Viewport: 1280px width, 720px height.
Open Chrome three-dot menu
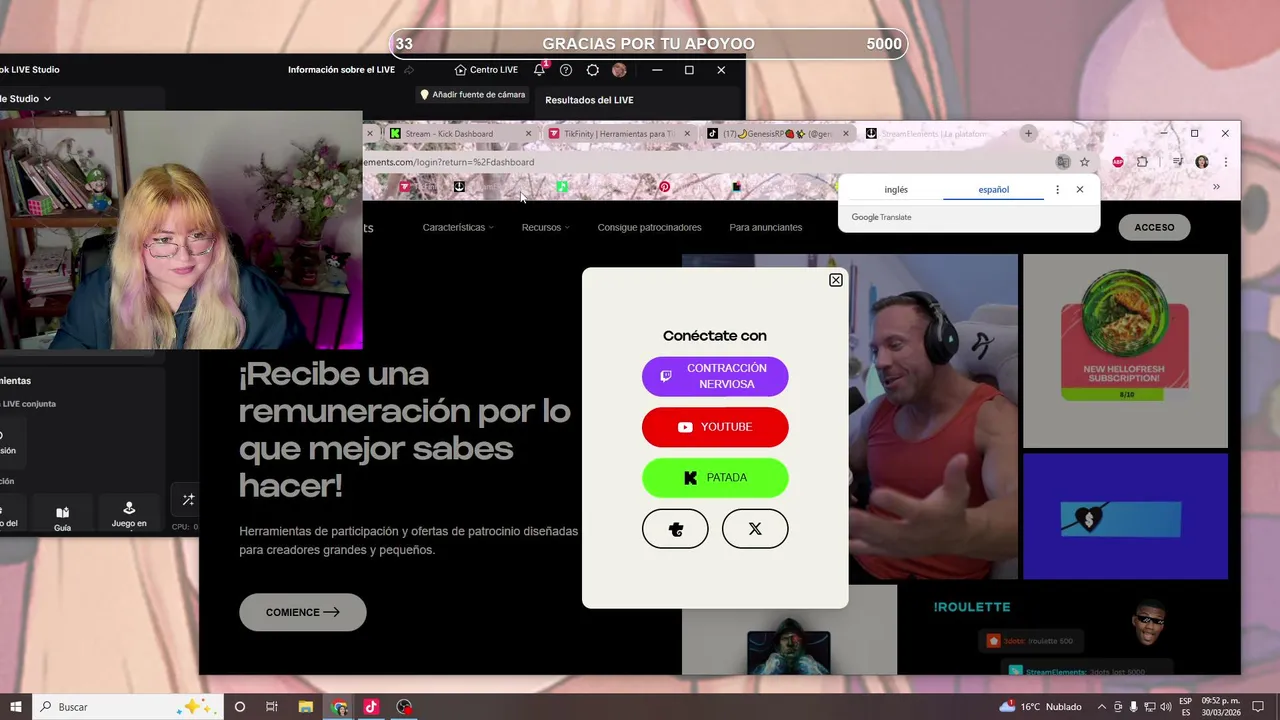click(1225, 162)
